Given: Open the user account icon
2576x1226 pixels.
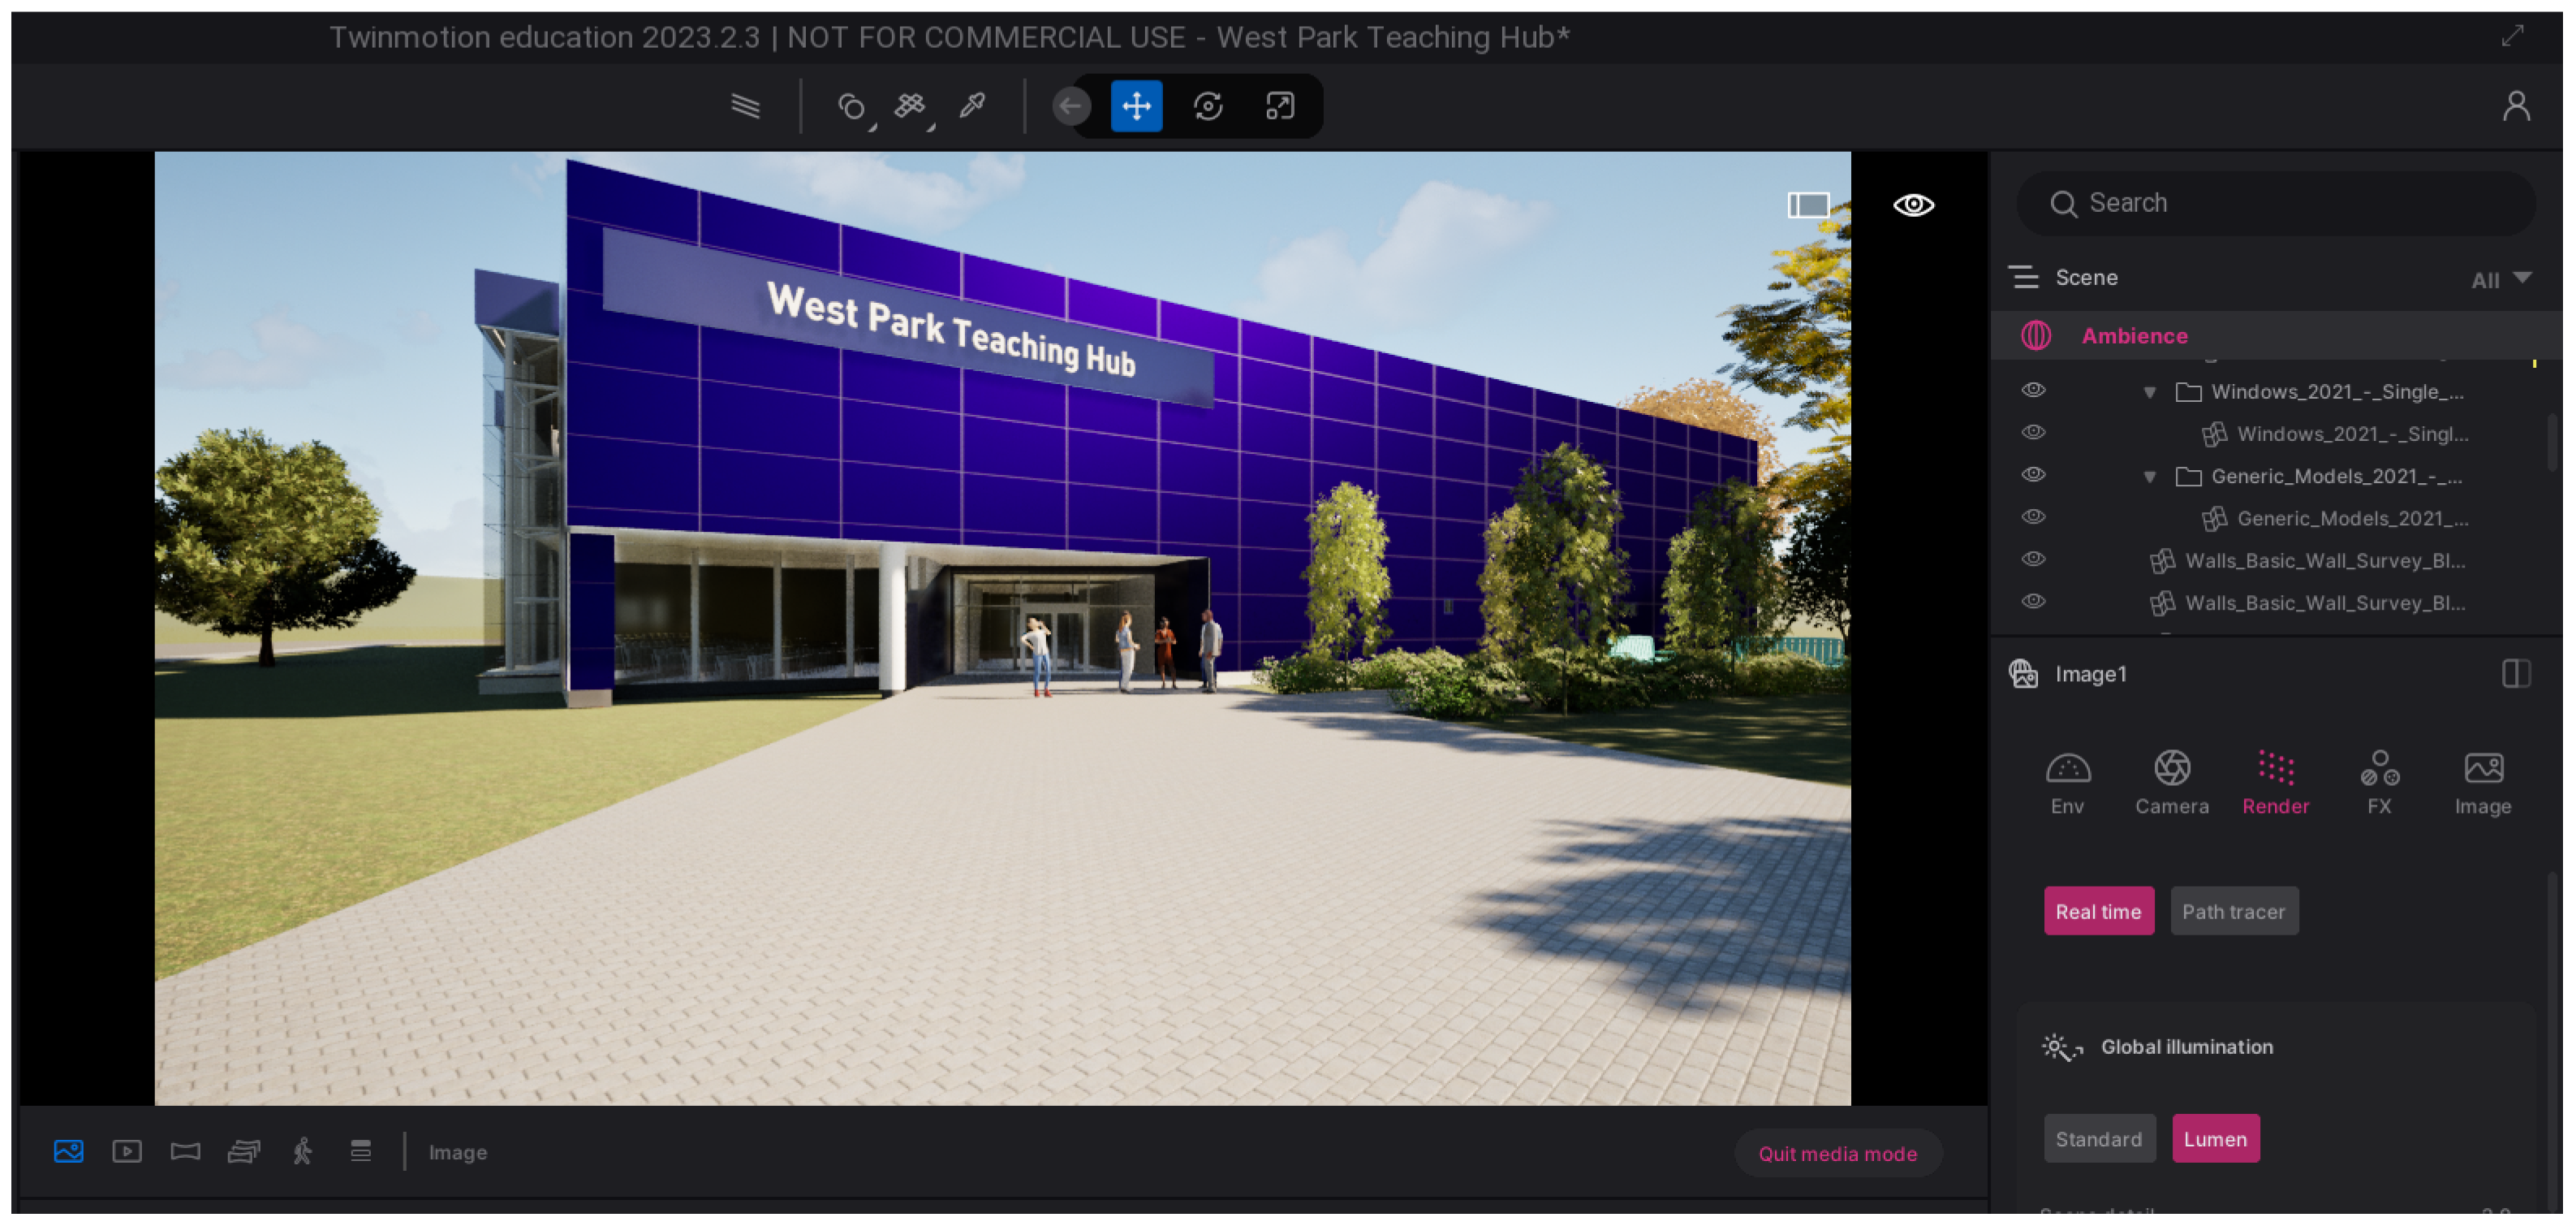Looking at the screenshot, I should point(2516,106).
